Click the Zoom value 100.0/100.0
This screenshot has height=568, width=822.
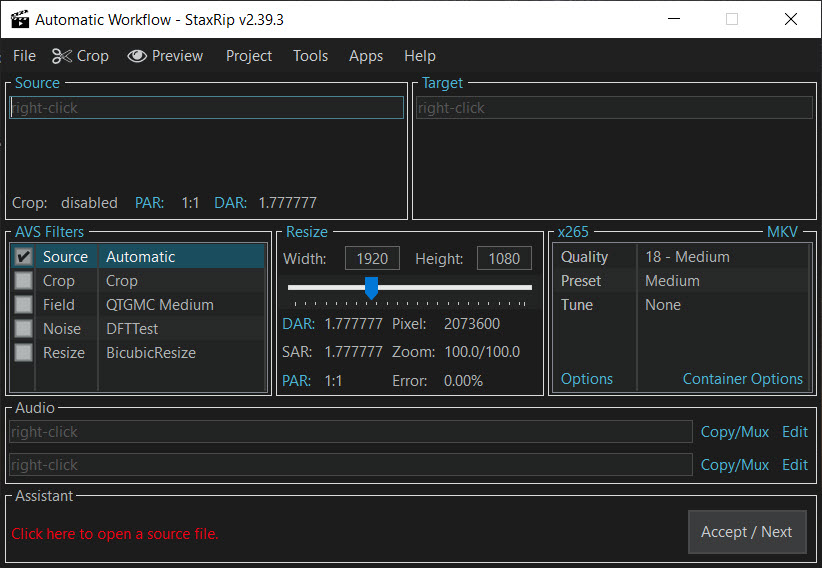(x=482, y=351)
